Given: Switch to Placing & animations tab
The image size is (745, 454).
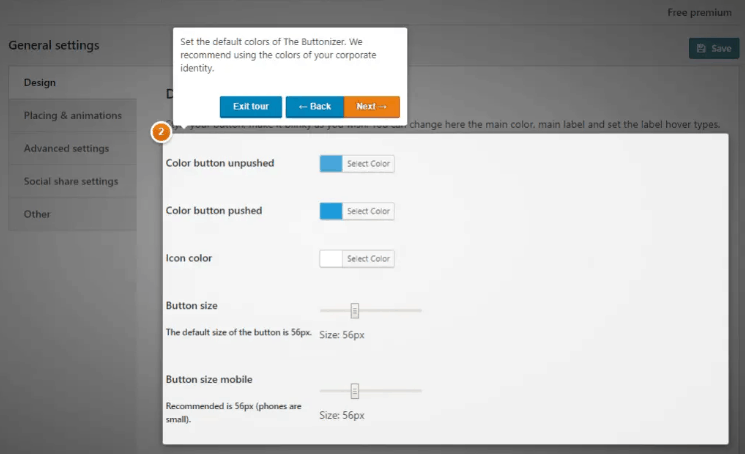Looking at the screenshot, I should (72, 115).
